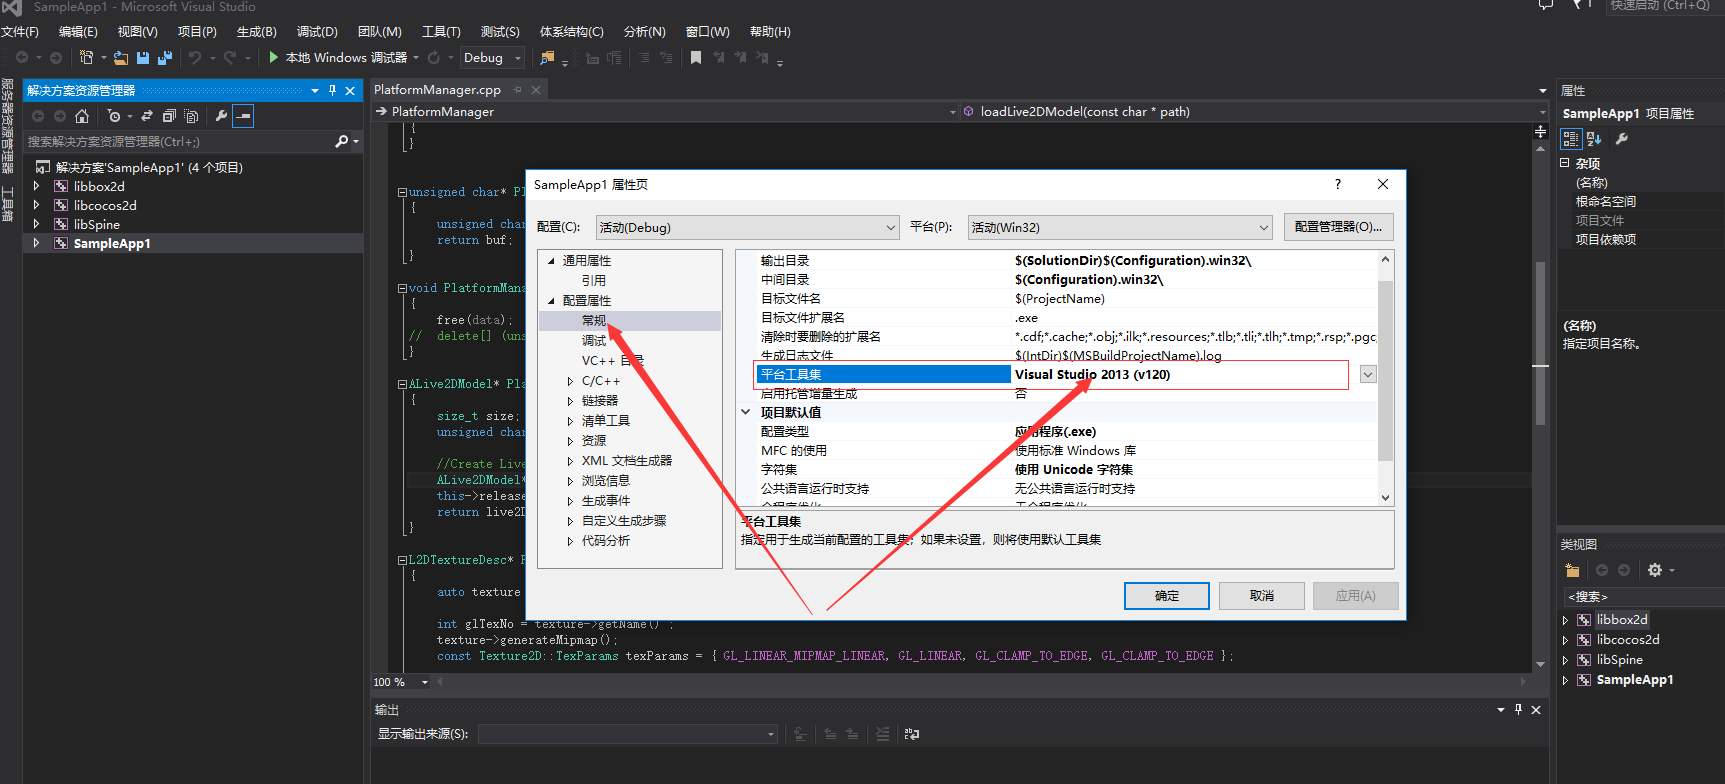The width and height of the screenshot is (1725, 784).
Task: Open the 帮助(H) menu
Action: (770, 32)
